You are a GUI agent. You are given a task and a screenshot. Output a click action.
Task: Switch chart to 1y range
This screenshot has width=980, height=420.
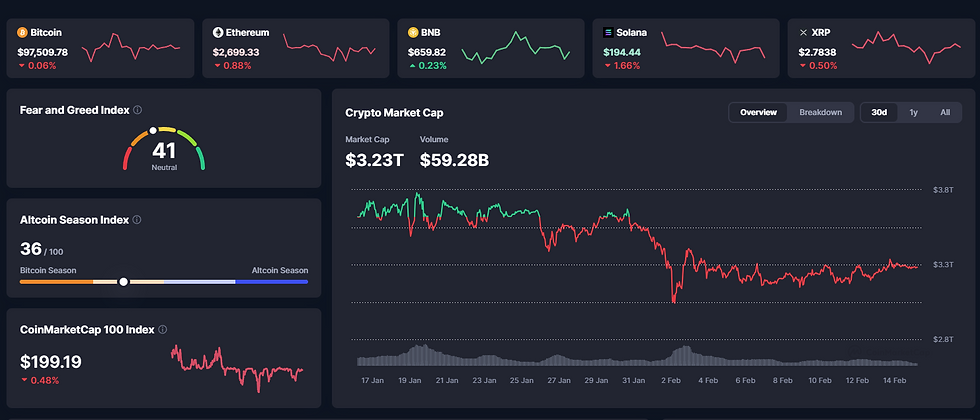(x=913, y=112)
